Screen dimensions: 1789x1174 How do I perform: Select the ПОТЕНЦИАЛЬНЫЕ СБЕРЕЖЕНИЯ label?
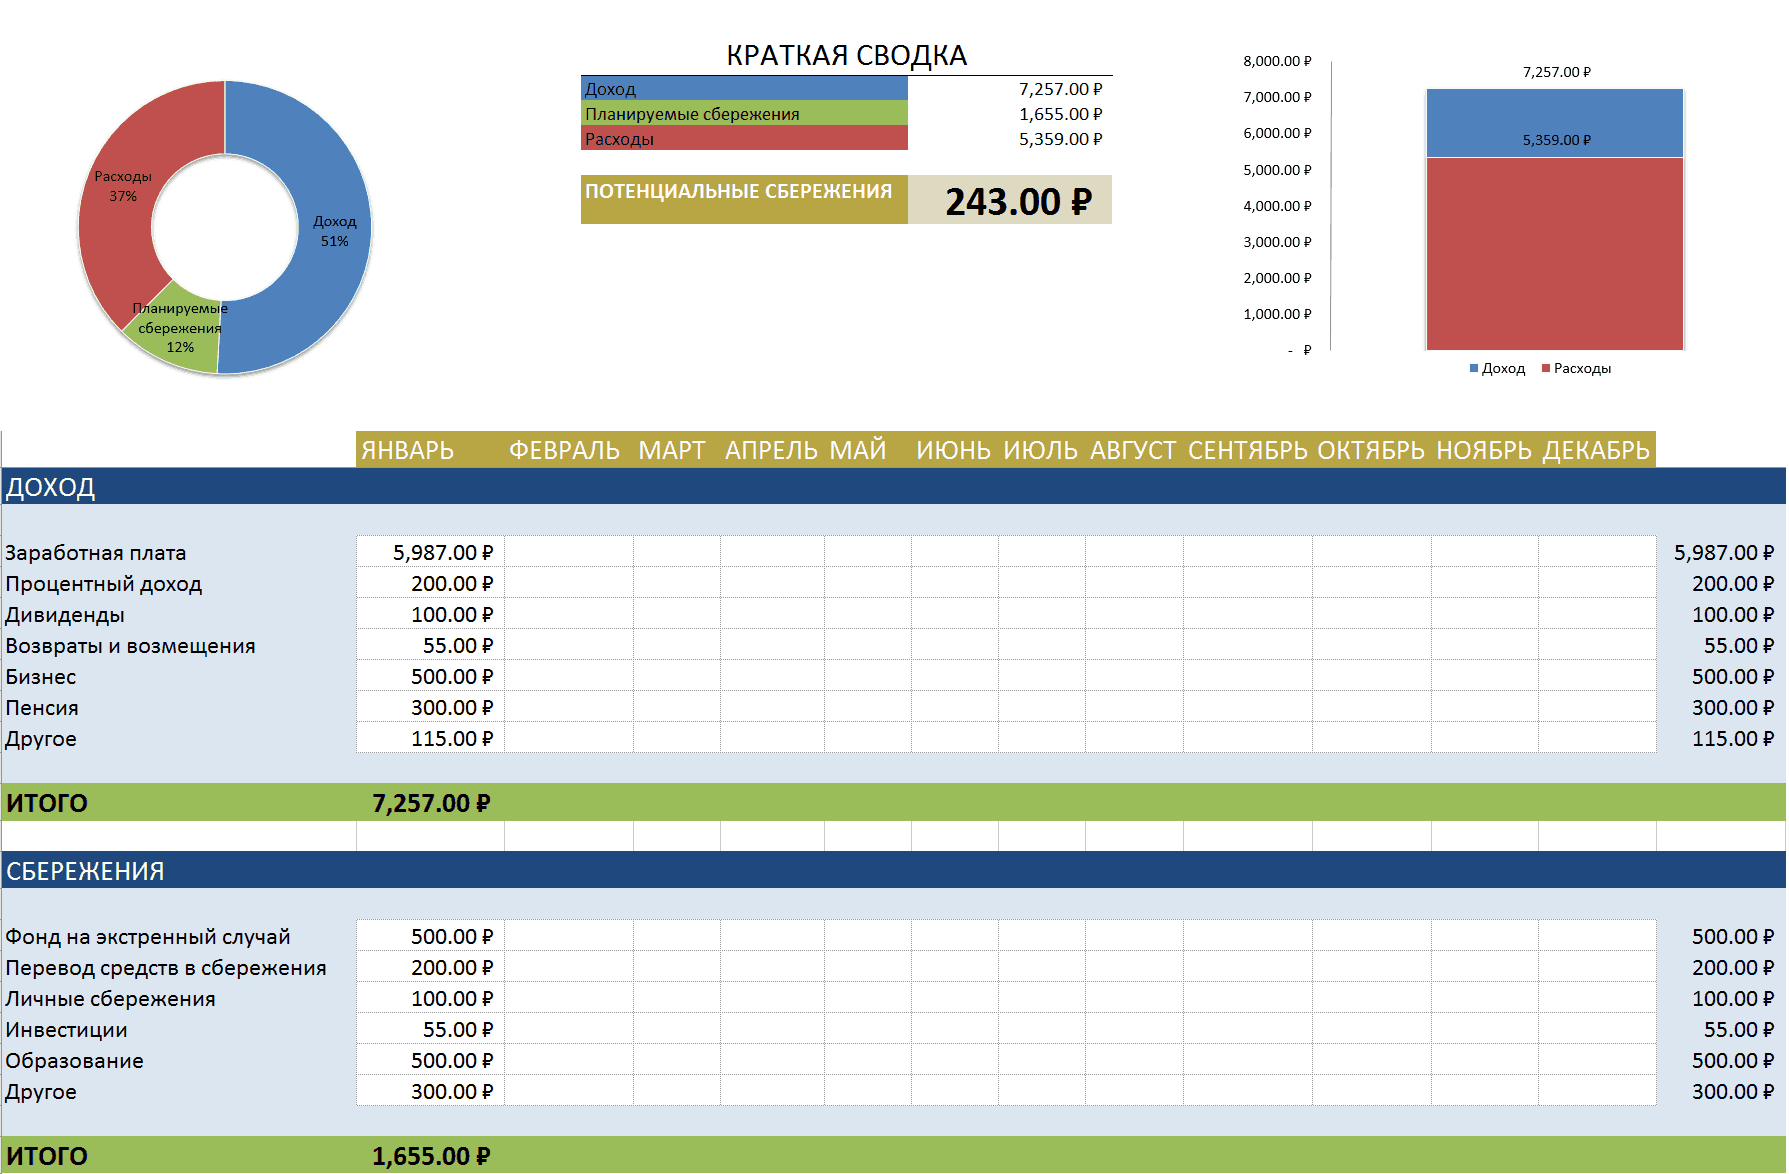click(x=744, y=199)
